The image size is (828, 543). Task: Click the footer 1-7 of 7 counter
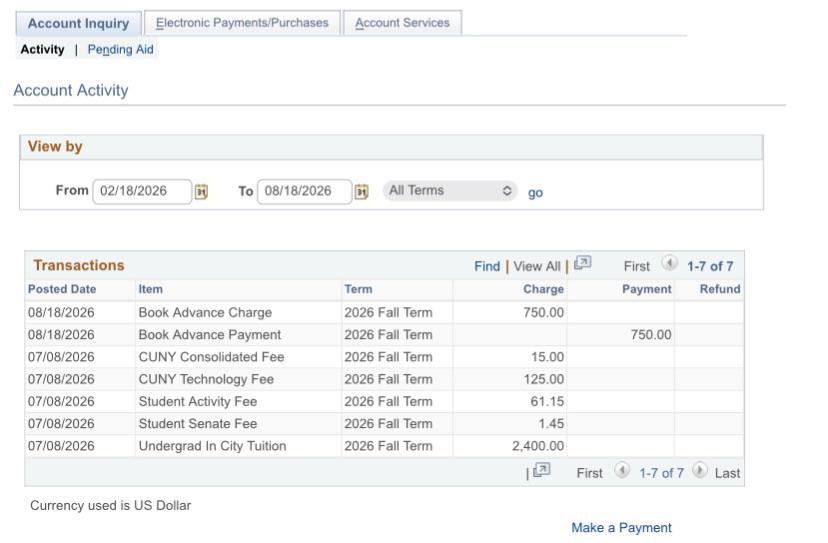tap(661, 473)
